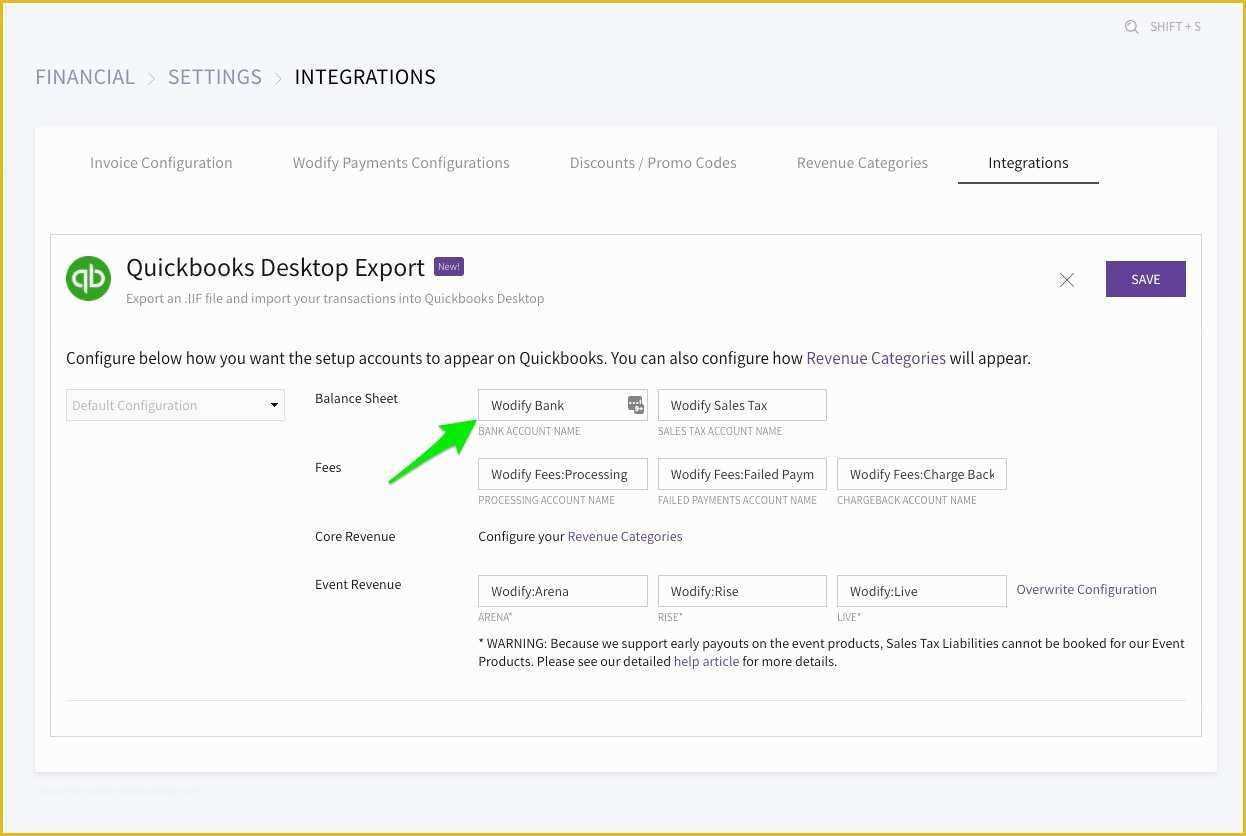Viewport: 1246px width, 836px height.
Task: Open Revenue Categories link in description sentence
Action: [876, 358]
